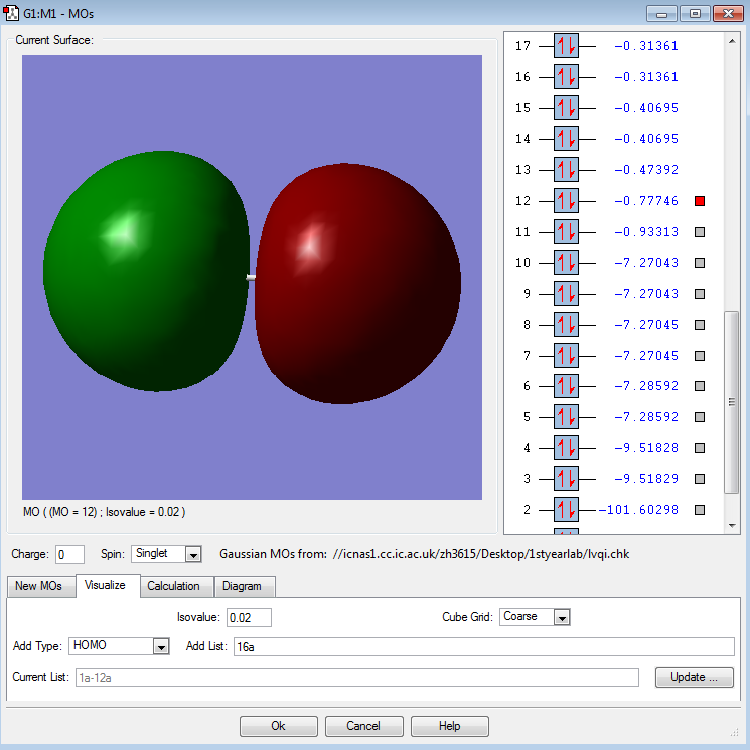The image size is (750, 750).
Task: Click the Charge input field
Action: pyautogui.click(x=70, y=555)
